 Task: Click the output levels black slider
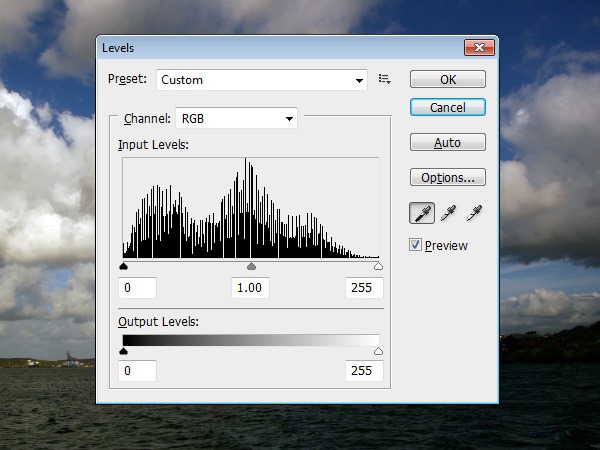[123, 351]
